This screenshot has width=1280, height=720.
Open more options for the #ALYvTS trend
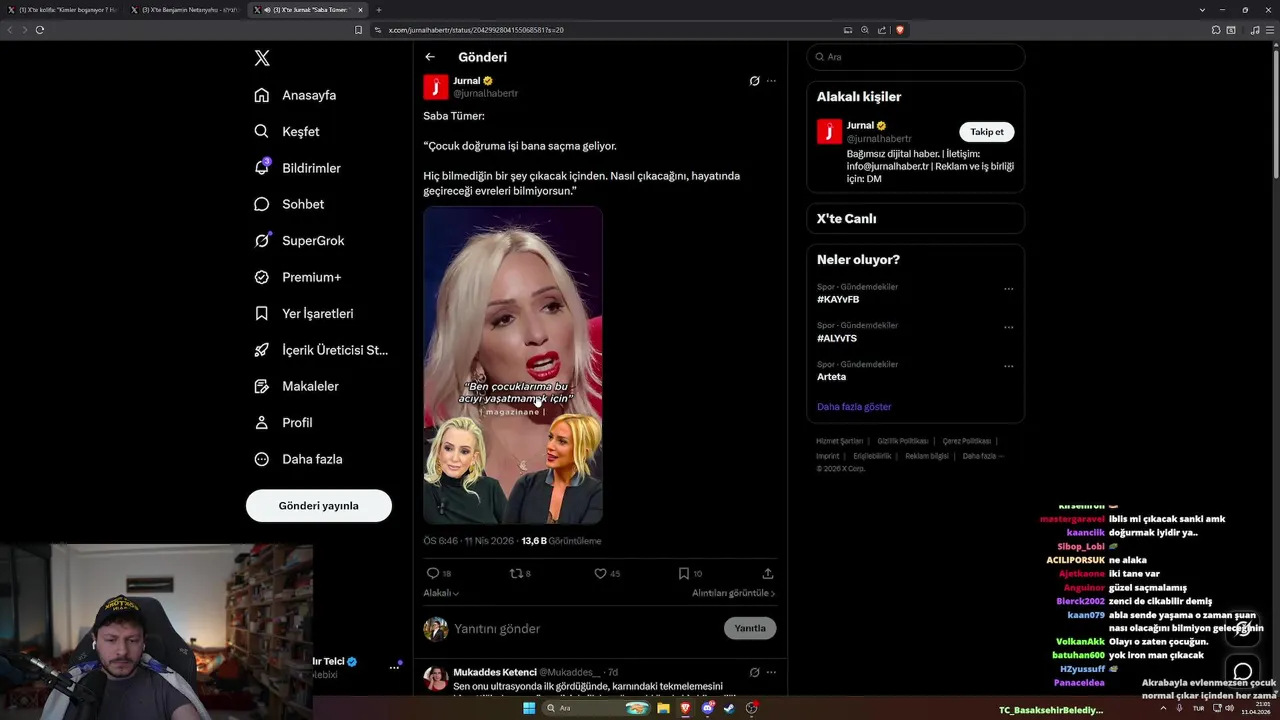[1008, 327]
